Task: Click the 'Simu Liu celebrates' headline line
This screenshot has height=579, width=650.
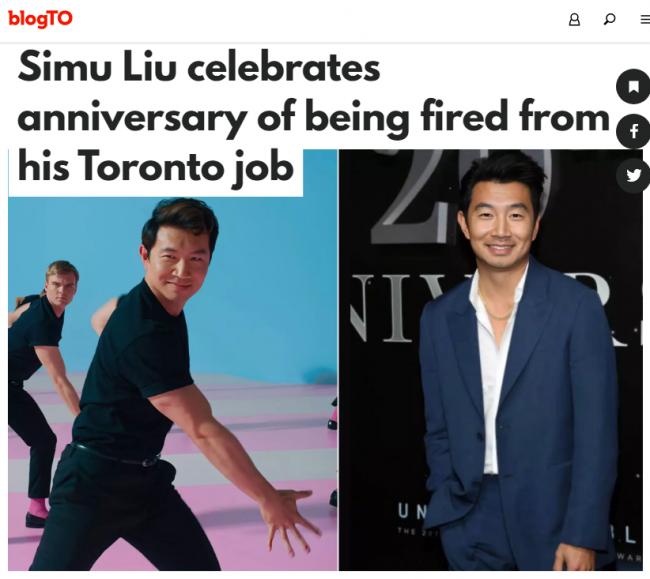Action: tap(199, 67)
